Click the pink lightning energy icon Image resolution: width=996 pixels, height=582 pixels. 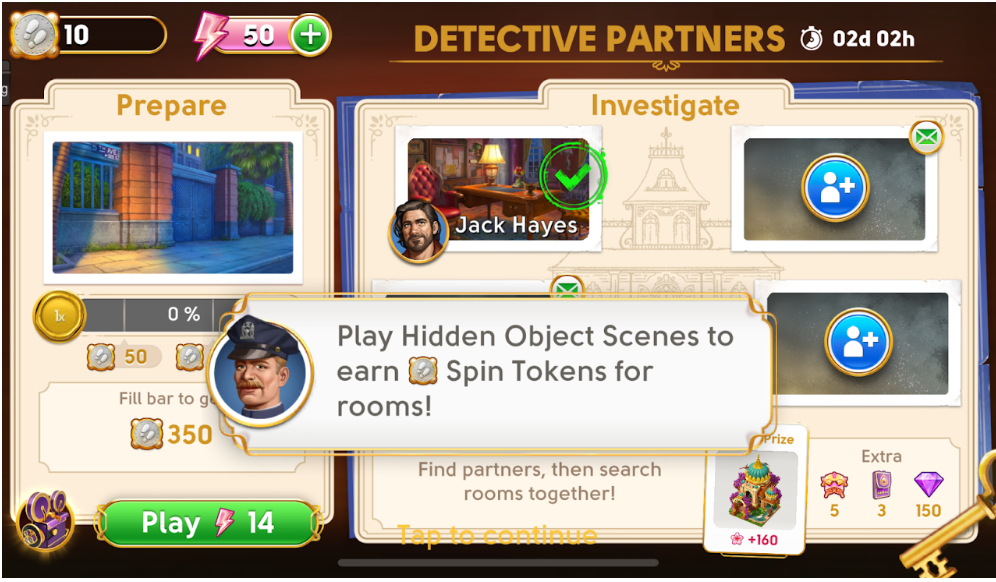tap(212, 36)
